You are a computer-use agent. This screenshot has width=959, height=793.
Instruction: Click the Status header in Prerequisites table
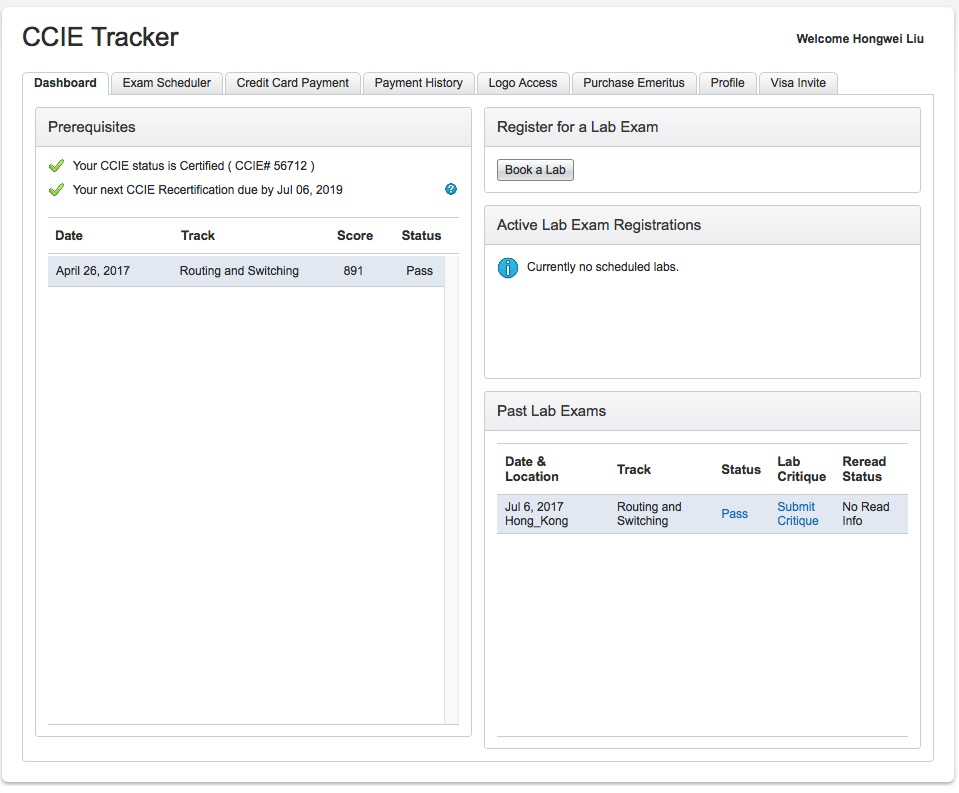coord(421,235)
